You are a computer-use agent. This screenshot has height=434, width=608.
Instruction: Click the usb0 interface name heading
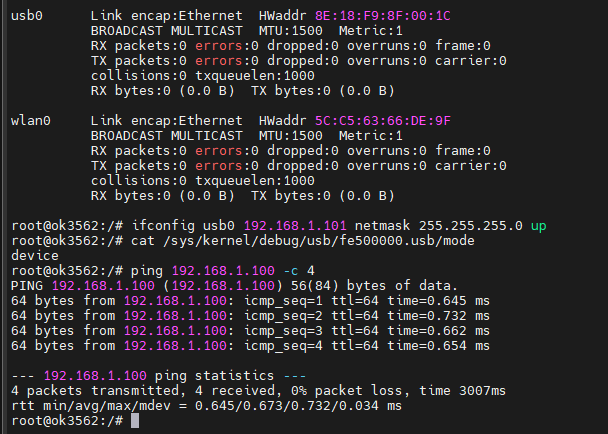click(x=27, y=16)
